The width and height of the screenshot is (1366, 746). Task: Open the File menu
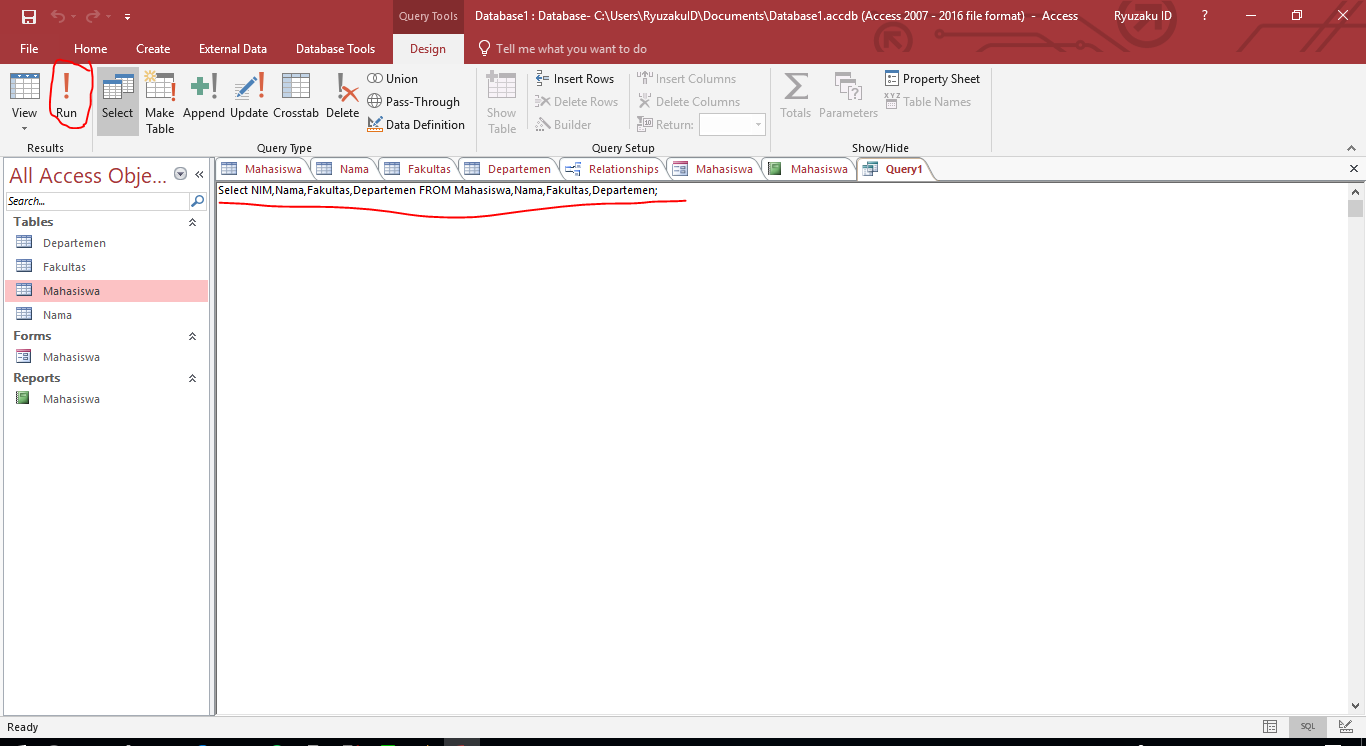(29, 49)
